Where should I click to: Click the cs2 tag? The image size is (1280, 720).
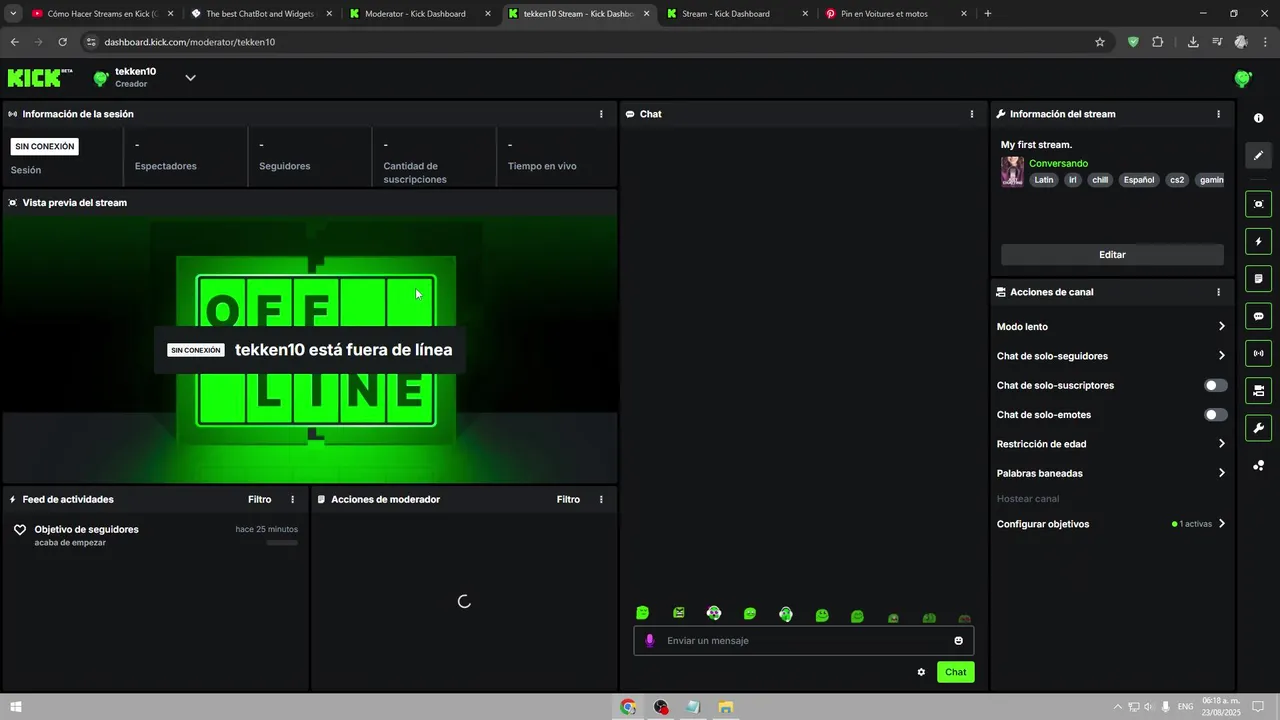point(1177,180)
